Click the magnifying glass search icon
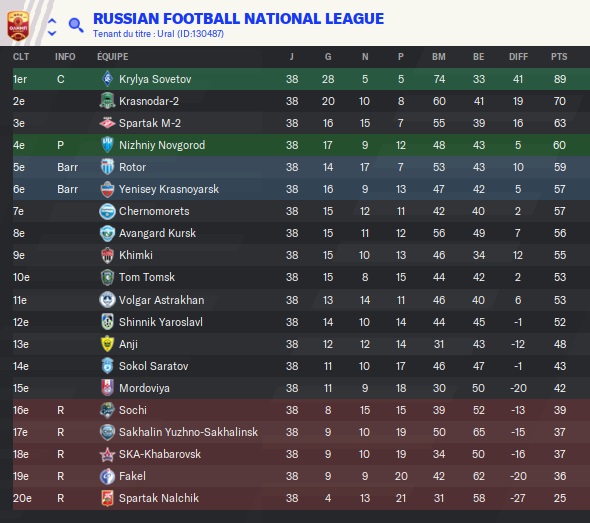The image size is (590, 523). click(76, 25)
